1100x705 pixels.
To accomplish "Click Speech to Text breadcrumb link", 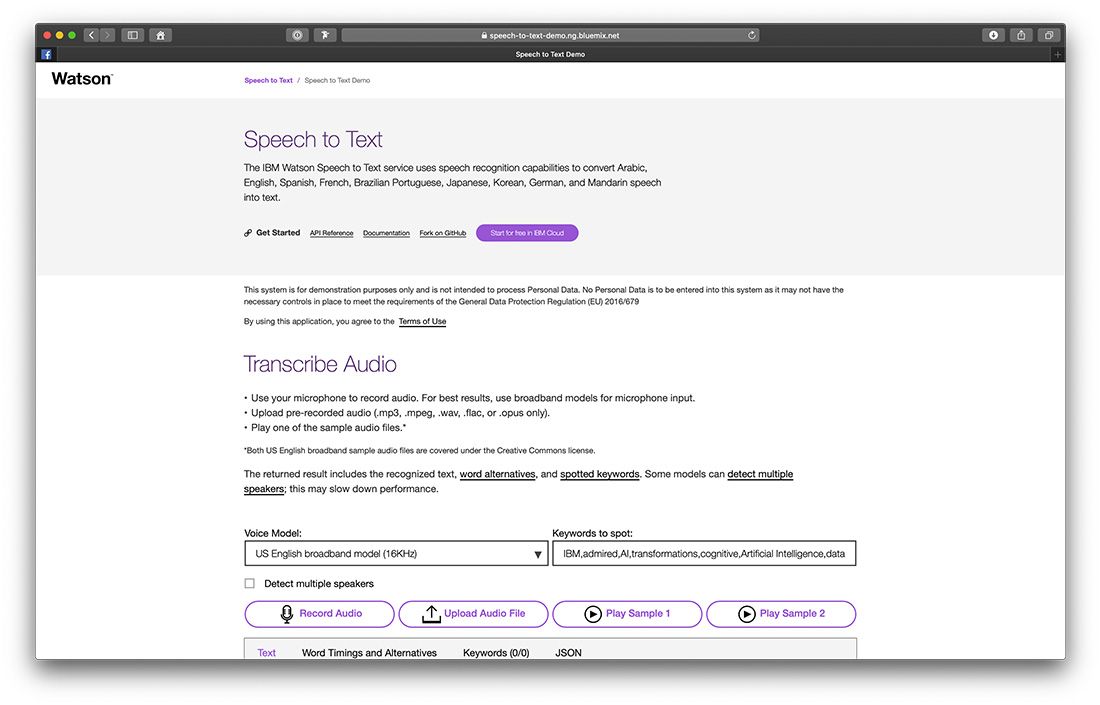I will pyautogui.click(x=268, y=80).
